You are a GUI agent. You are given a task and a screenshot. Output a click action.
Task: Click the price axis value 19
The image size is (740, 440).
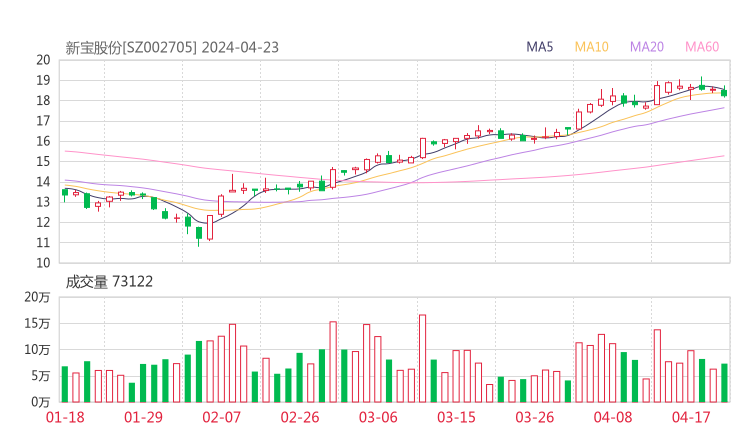point(43,80)
